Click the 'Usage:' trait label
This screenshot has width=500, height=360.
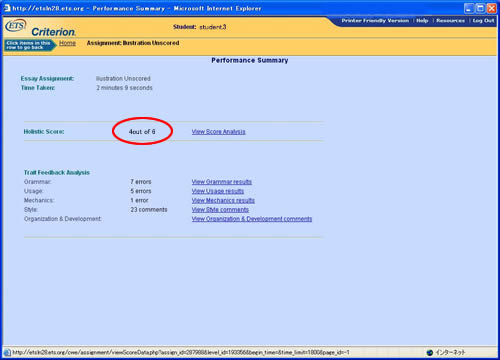34,191
